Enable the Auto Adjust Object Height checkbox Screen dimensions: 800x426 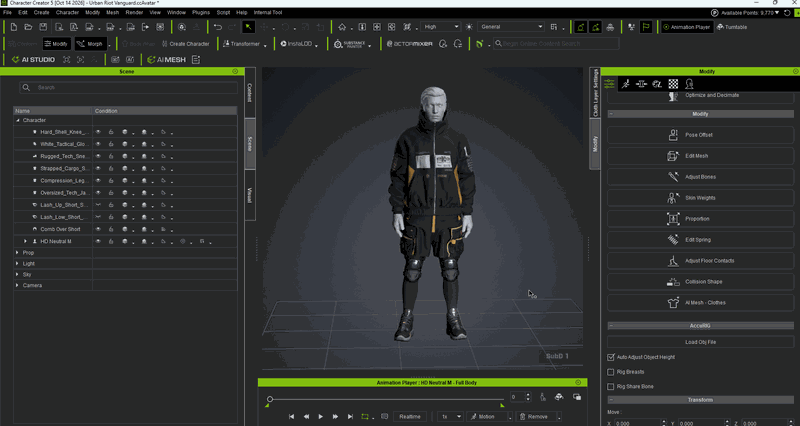[x=611, y=357]
